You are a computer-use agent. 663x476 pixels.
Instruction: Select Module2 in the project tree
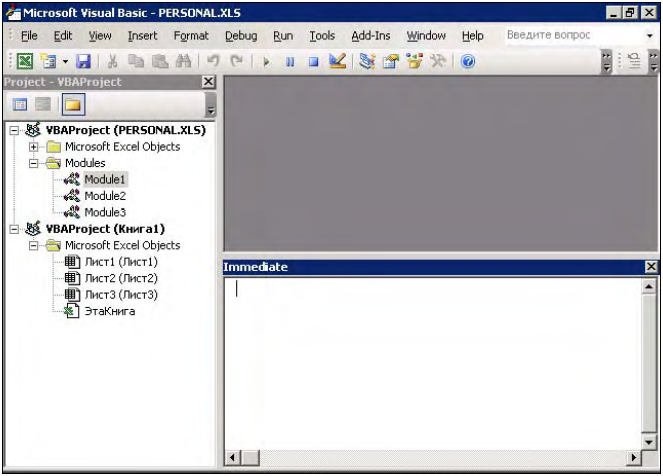click(x=105, y=196)
